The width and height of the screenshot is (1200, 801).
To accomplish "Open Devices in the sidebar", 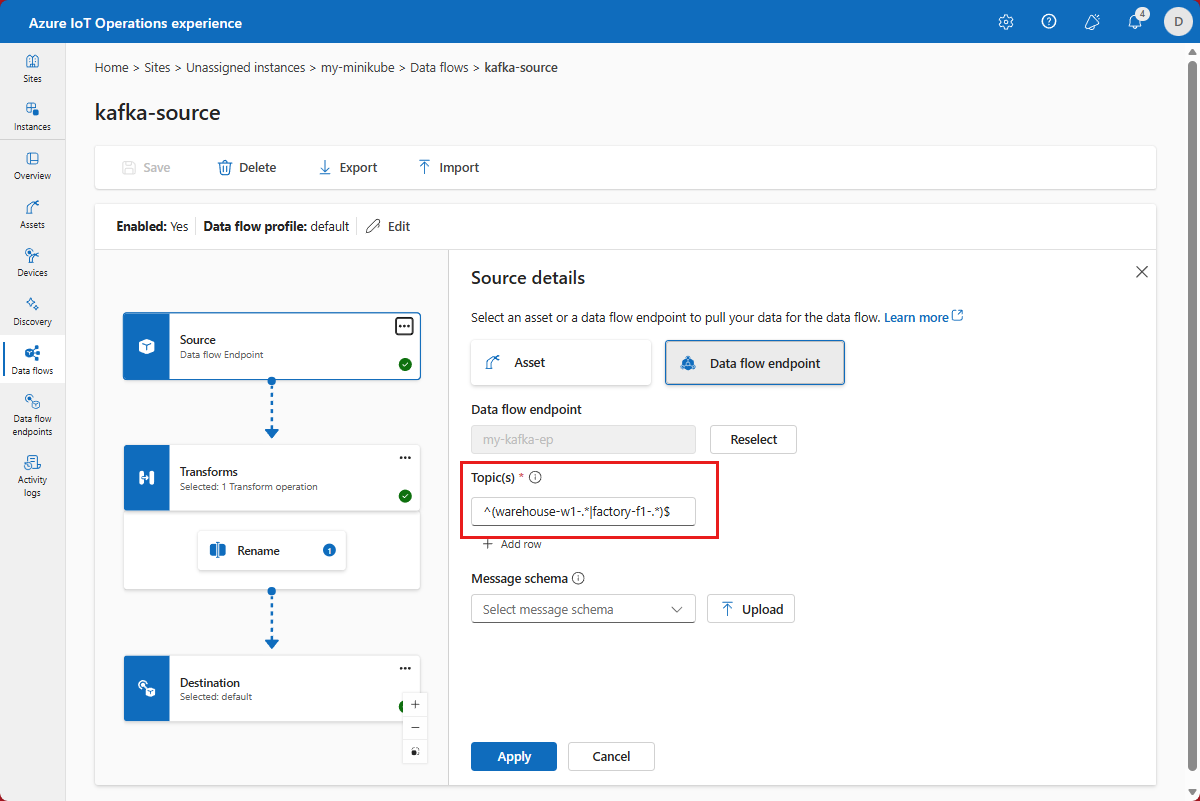I will (x=32, y=262).
